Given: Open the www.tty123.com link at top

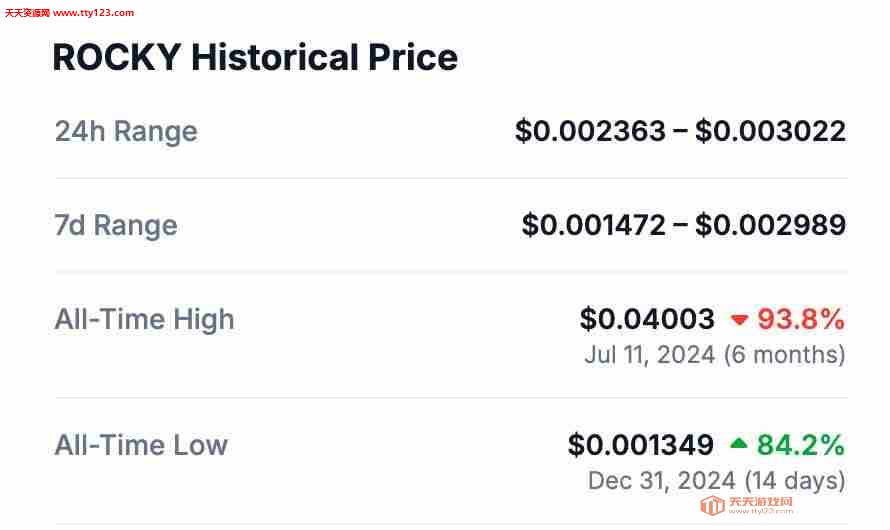Looking at the screenshot, I should (x=93, y=12).
